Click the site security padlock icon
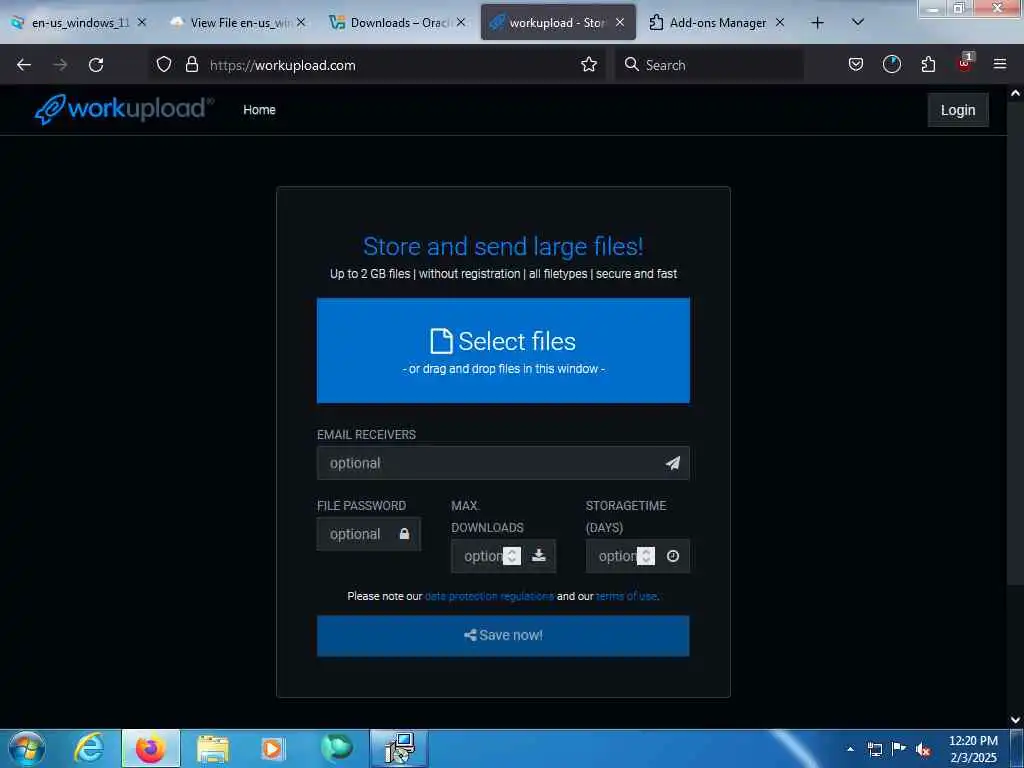This screenshot has width=1024, height=768. [x=191, y=65]
